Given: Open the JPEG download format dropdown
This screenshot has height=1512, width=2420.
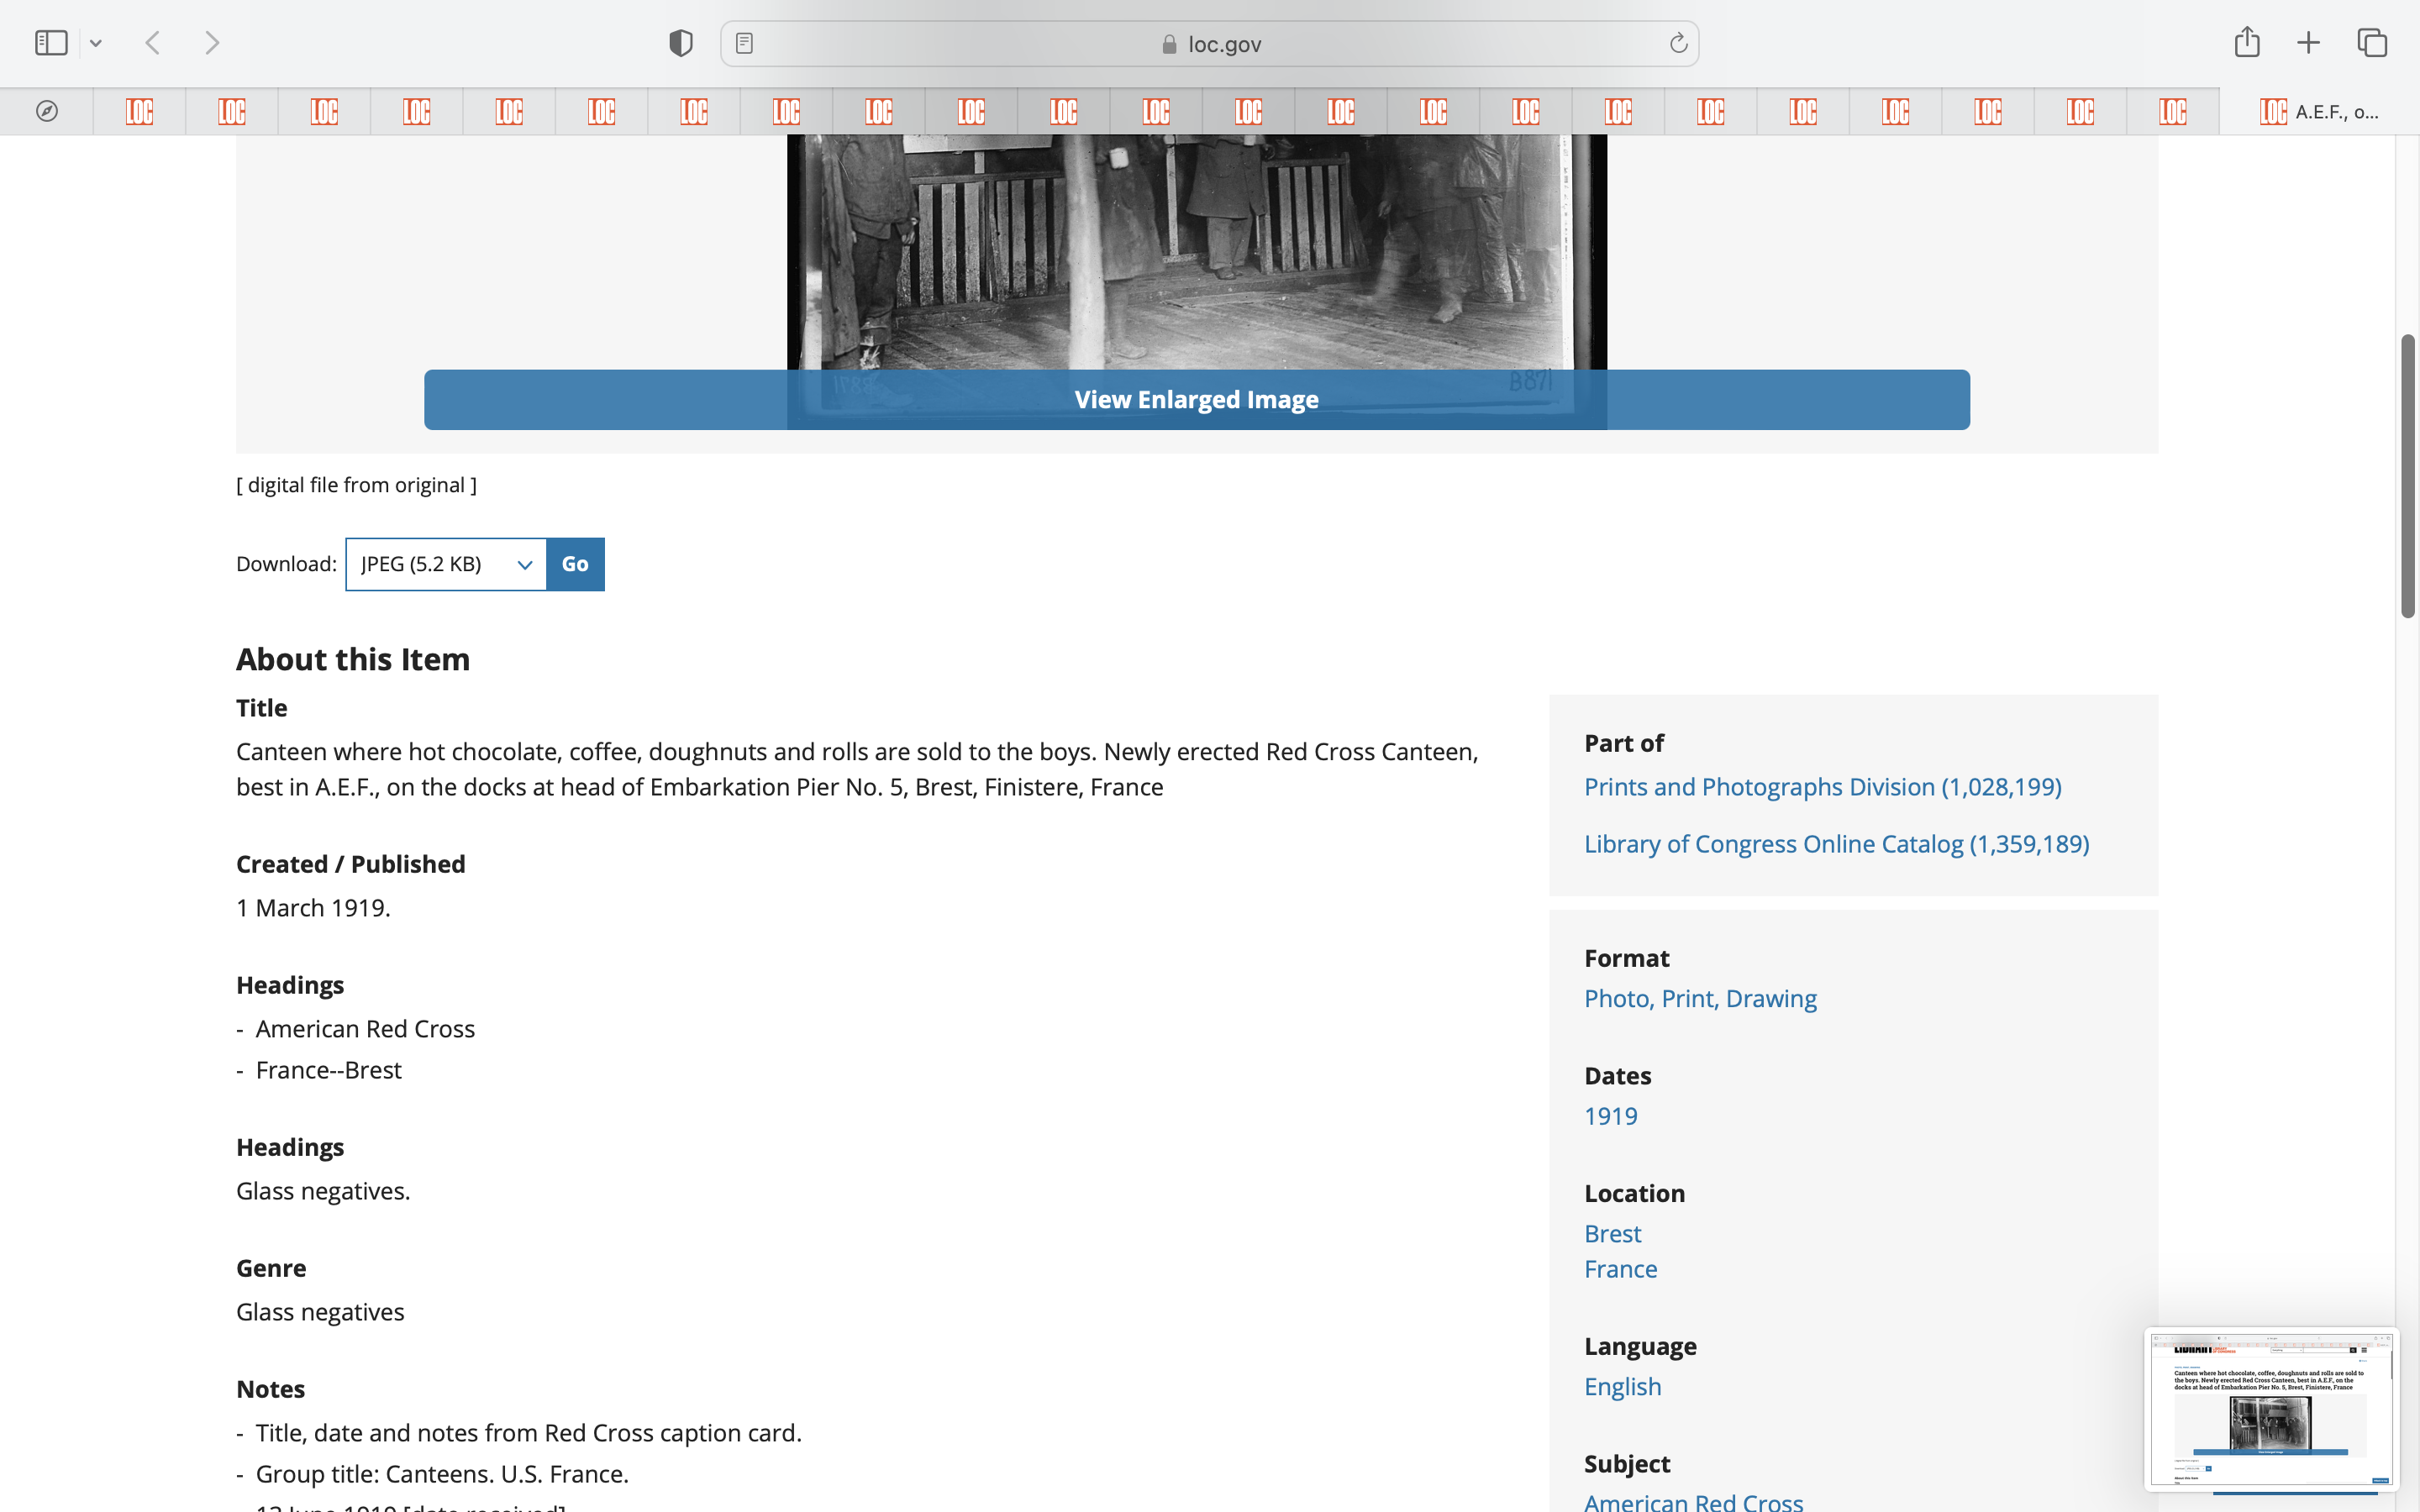Looking at the screenshot, I should (446, 564).
